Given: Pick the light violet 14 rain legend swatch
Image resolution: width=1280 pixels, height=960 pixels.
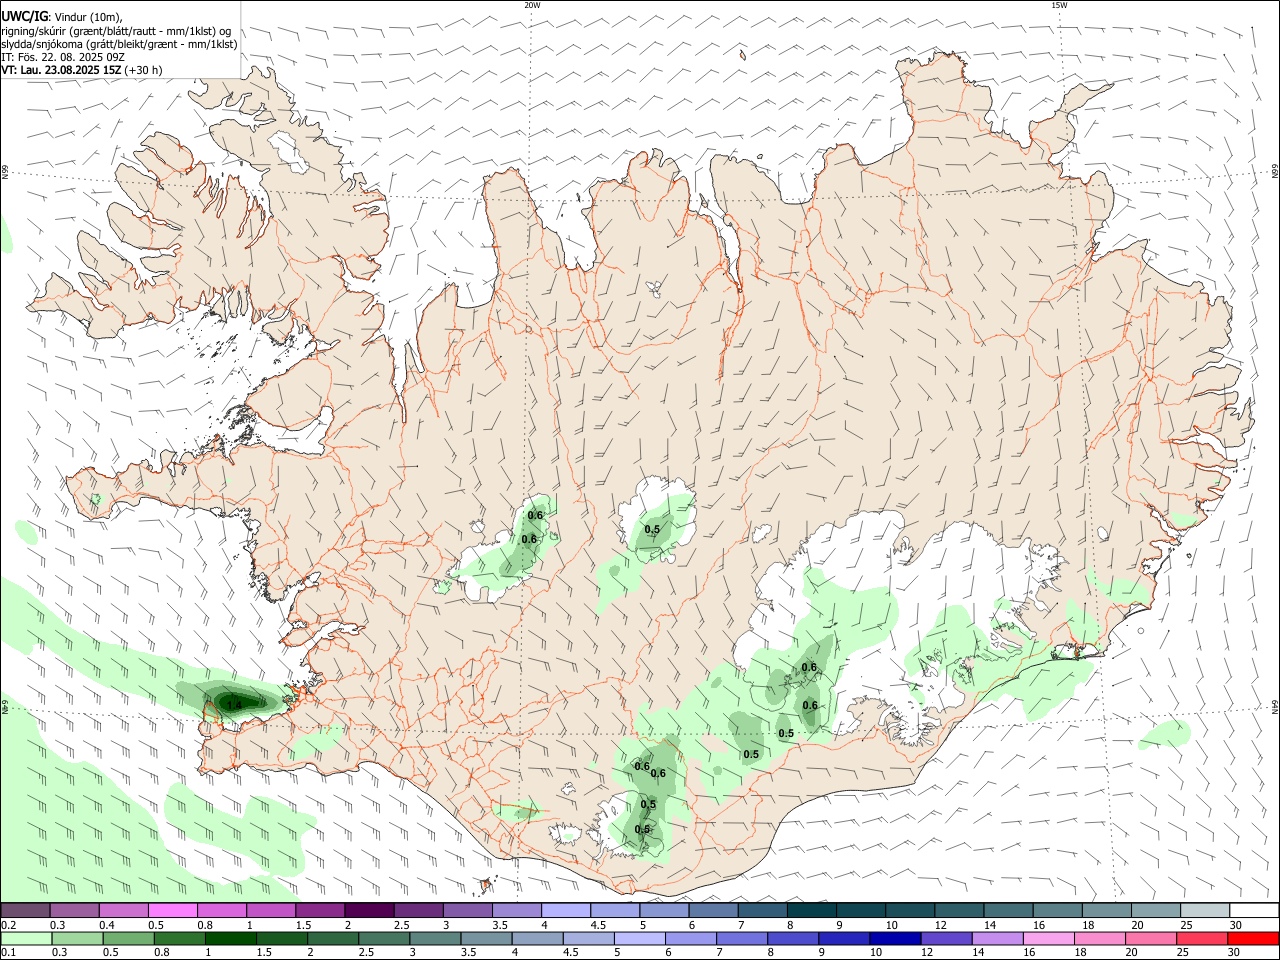Looking at the screenshot, I should tap(997, 939).
